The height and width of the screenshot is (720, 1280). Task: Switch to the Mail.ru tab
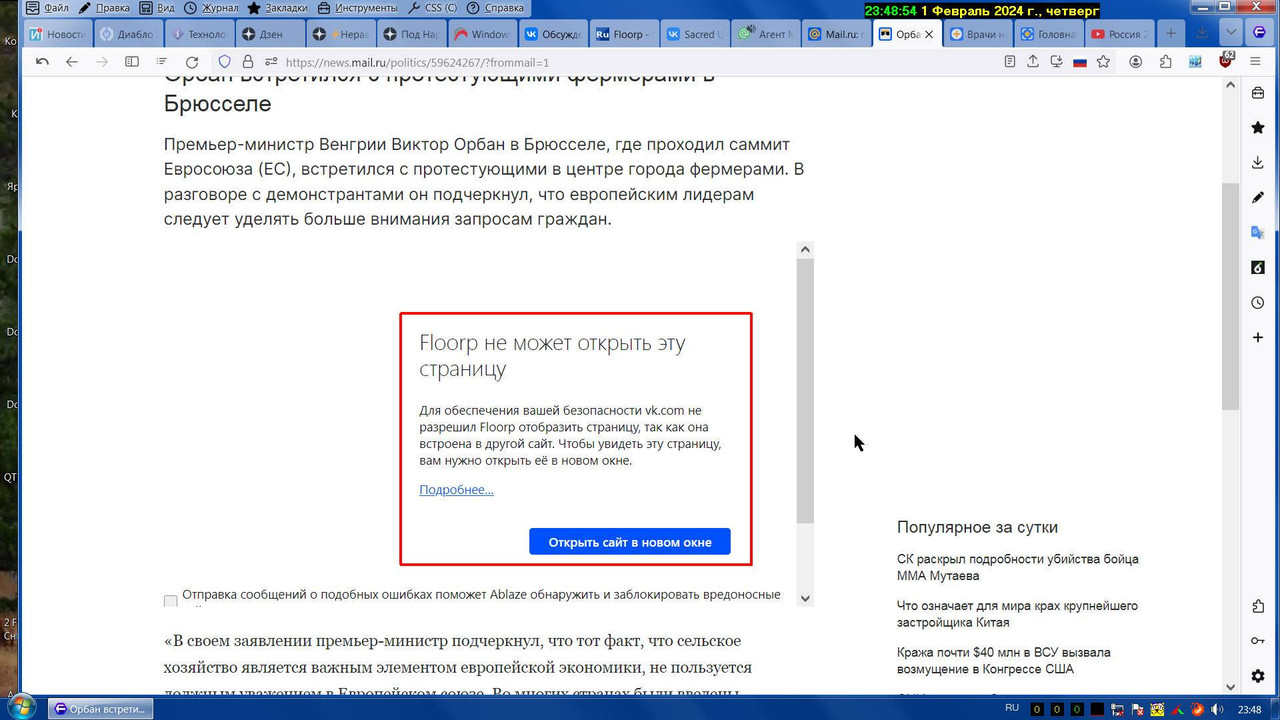(836, 31)
